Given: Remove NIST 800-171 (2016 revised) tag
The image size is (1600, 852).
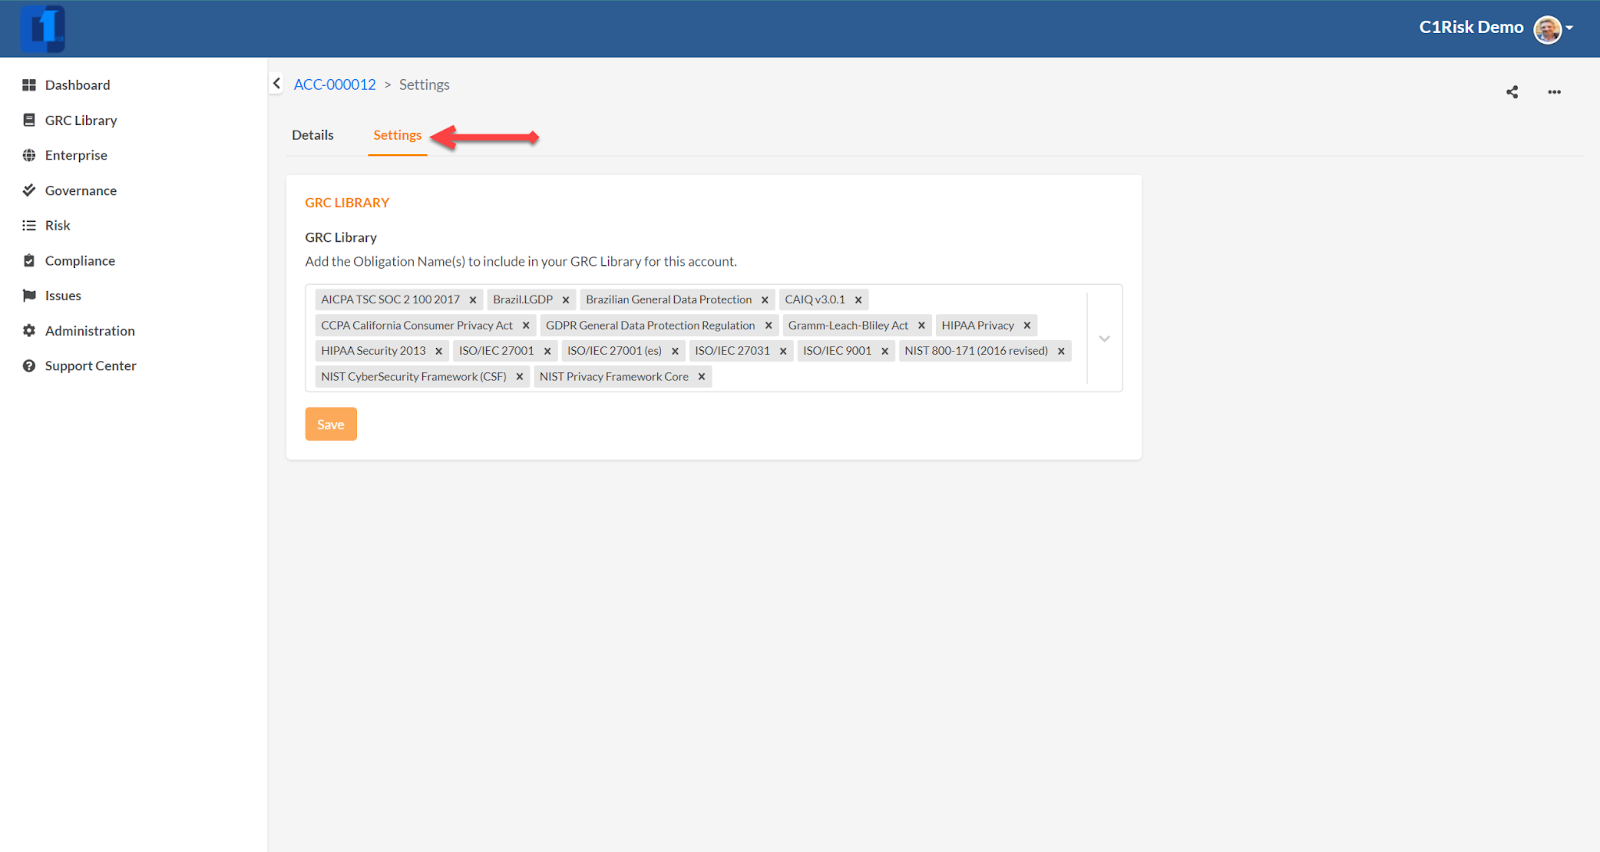Looking at the screenshot, I should tap(1061, 351).
